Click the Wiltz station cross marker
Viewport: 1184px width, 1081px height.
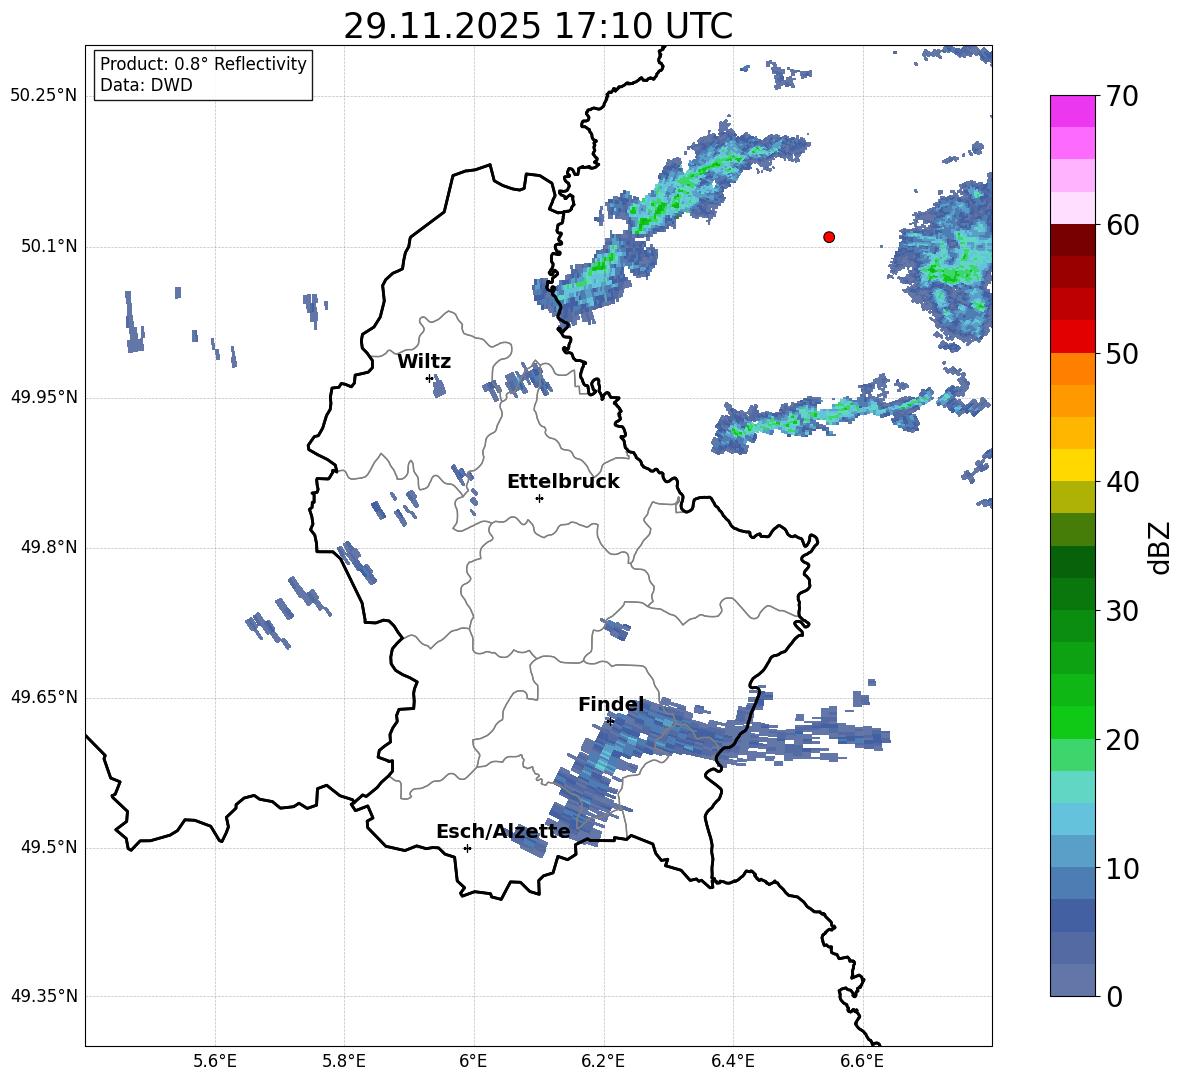coord(430,378)
